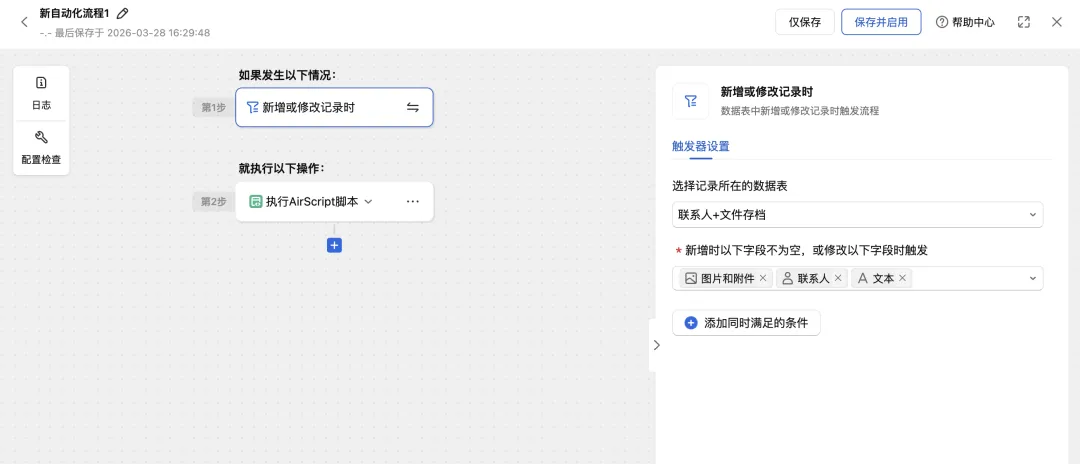The image size is (1080, 464).
Task: Click 添加同时满足的条件 button
Action: tap(746, 323)
